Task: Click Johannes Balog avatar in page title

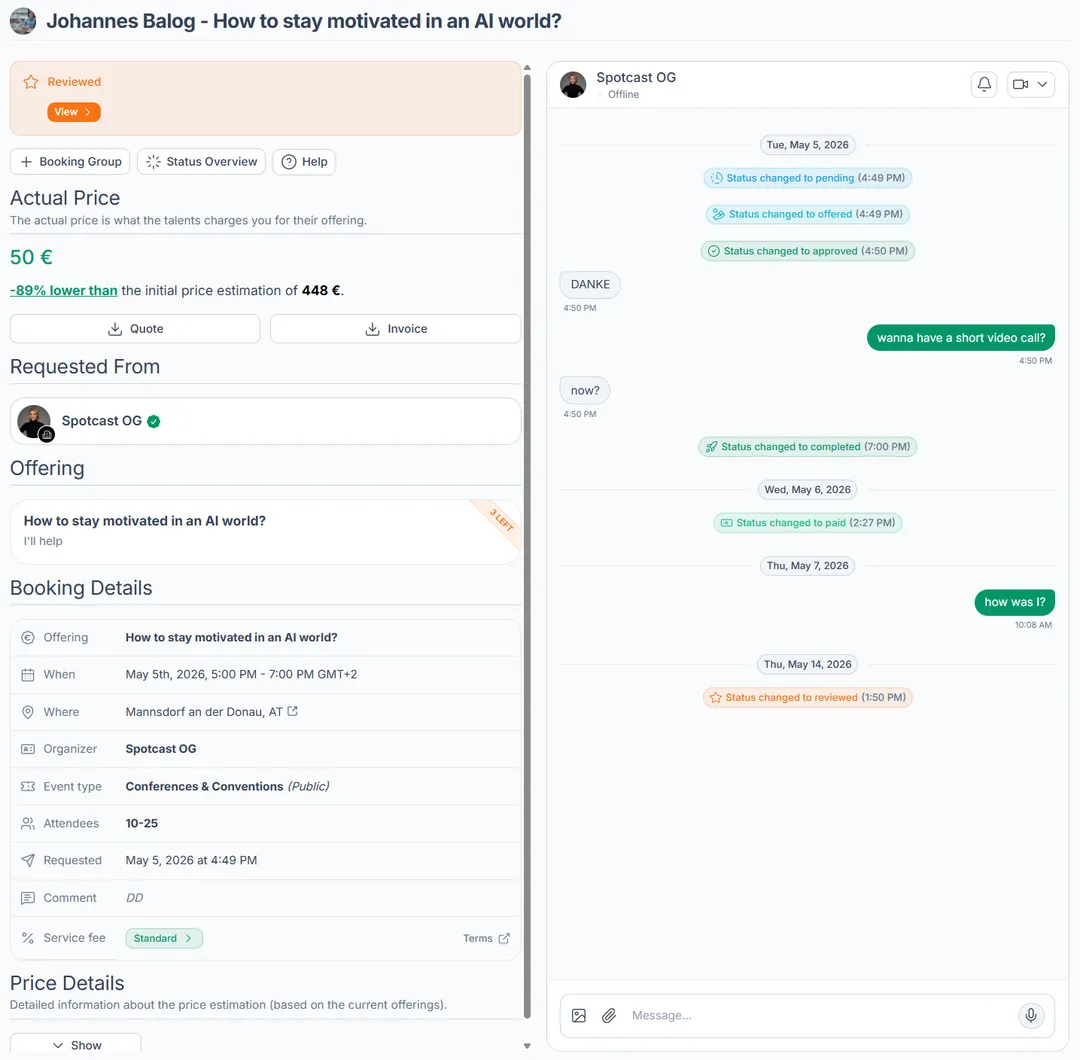Action: click(x=23, y=21)
